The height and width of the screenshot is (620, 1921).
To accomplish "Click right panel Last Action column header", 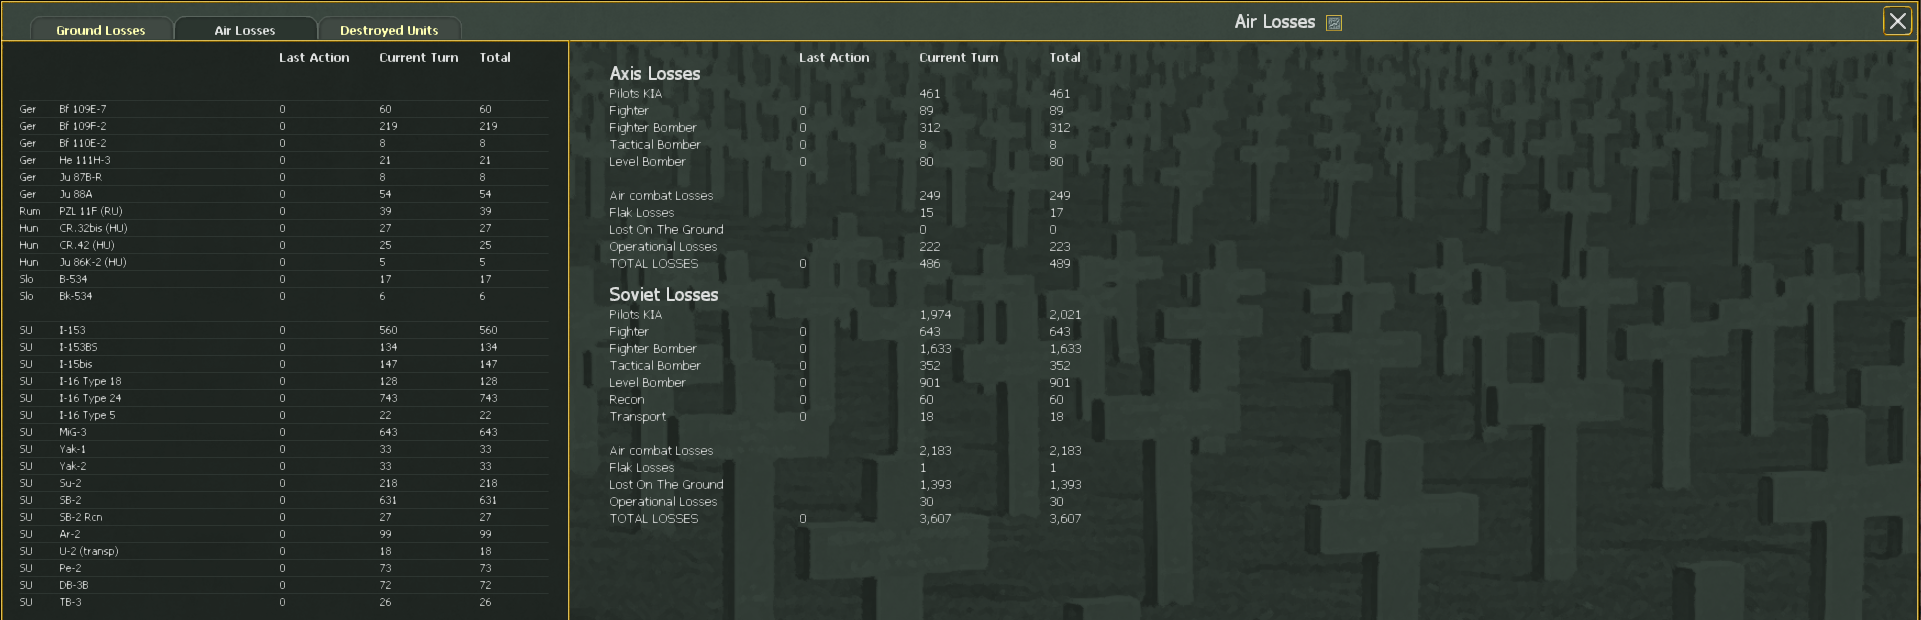I will (834, 58).
